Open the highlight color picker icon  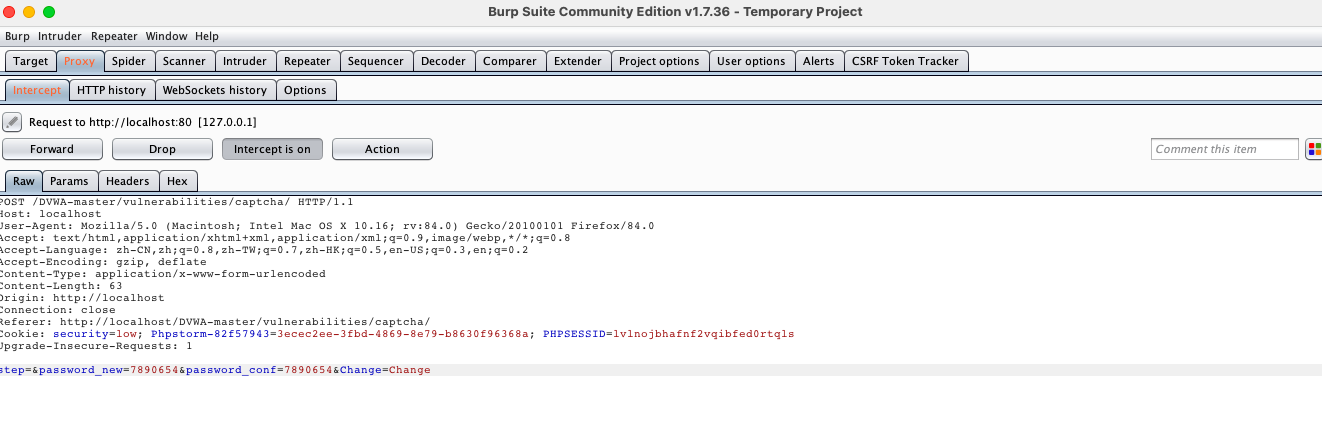tap(1314, 150)
